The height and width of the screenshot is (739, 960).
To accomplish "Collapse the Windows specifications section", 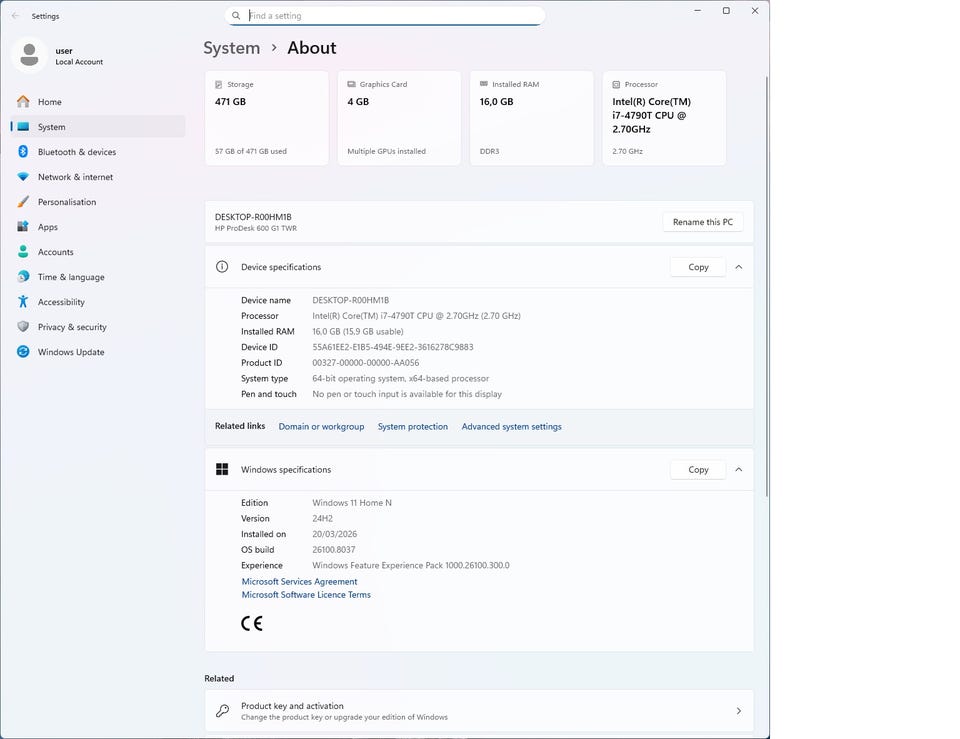I will (739, 469).
